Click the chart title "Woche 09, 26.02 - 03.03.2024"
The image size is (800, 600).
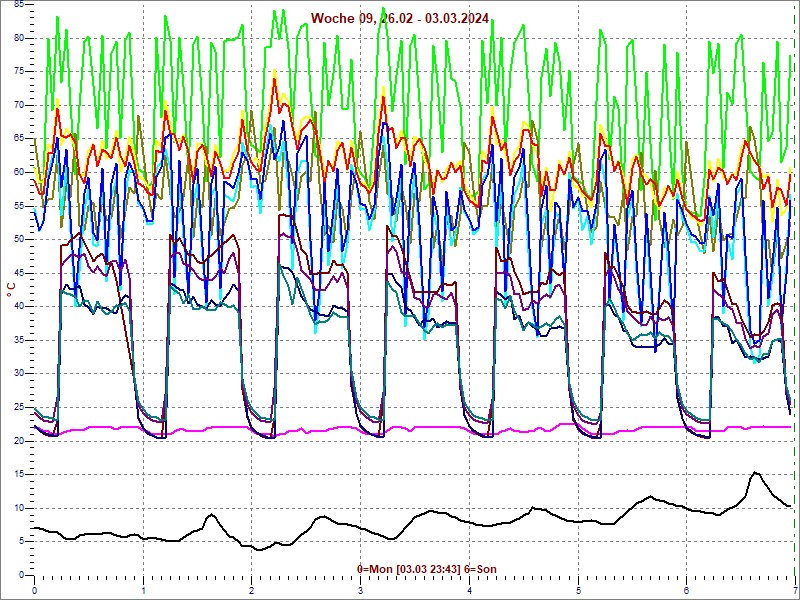400,18
